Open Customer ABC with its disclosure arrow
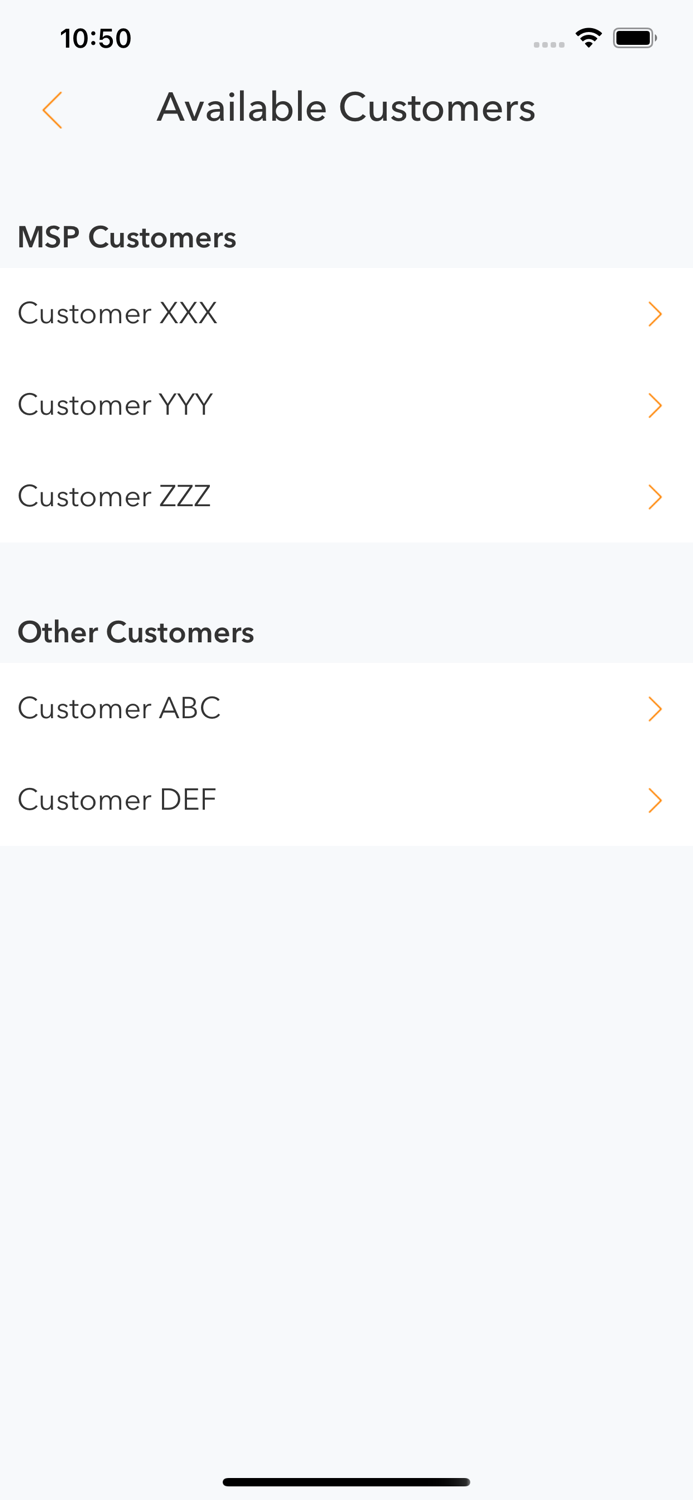 [656, 708]
